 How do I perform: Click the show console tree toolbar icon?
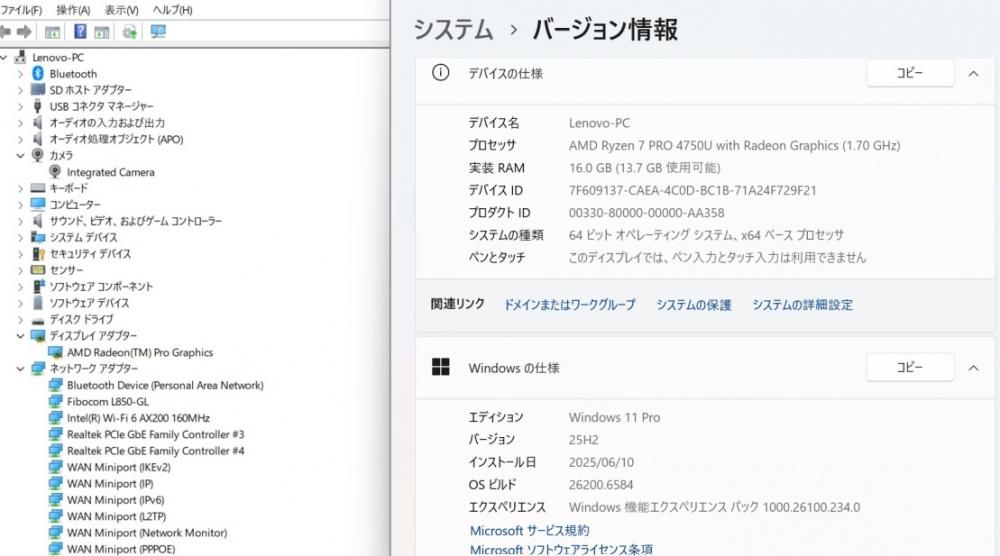(52, 32)
